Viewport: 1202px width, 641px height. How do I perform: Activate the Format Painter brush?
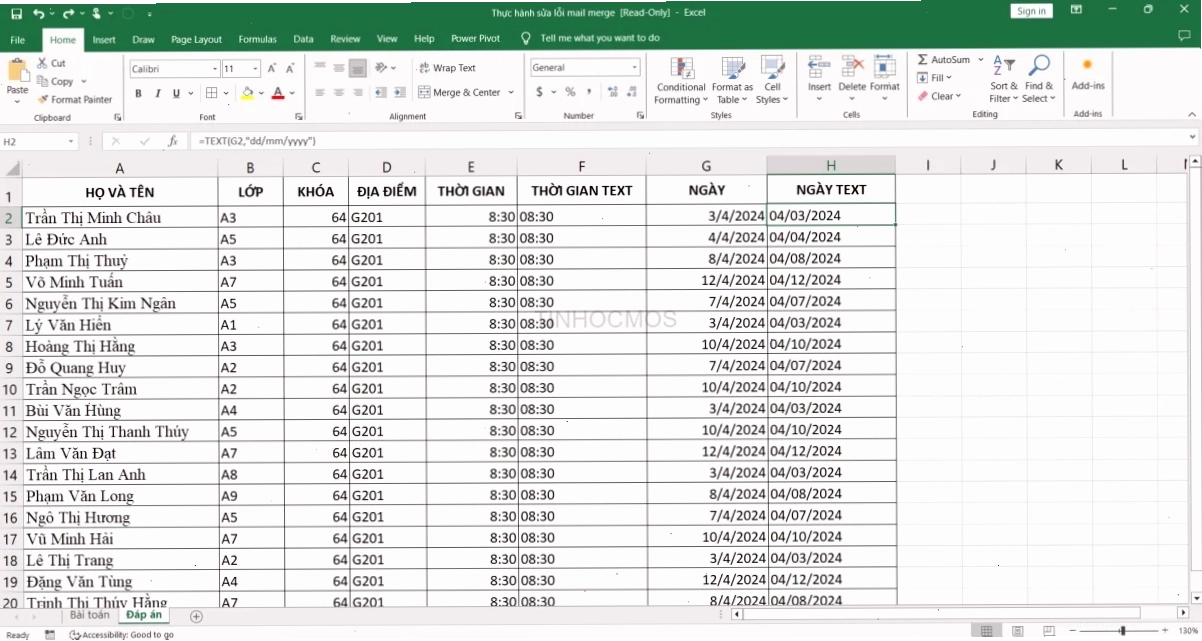[x=75, y=99]
